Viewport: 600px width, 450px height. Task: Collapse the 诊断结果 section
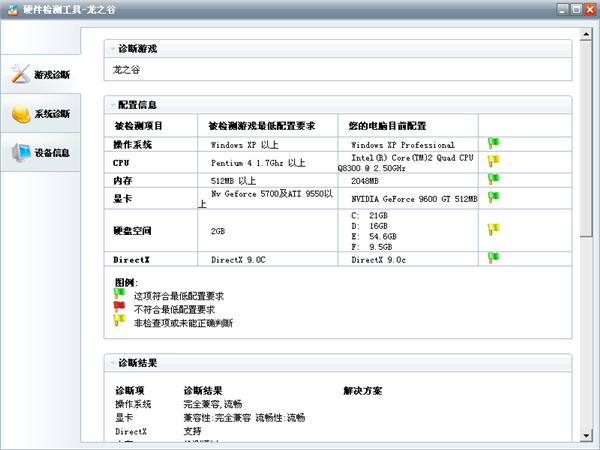[x=113, y=363]
